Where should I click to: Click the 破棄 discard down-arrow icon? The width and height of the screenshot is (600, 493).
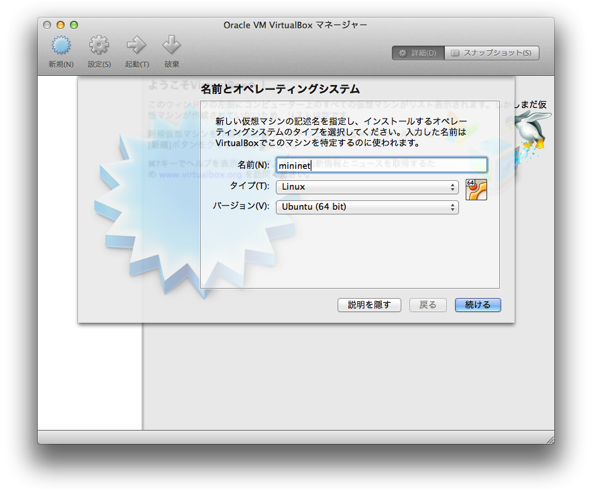[171, 46]
